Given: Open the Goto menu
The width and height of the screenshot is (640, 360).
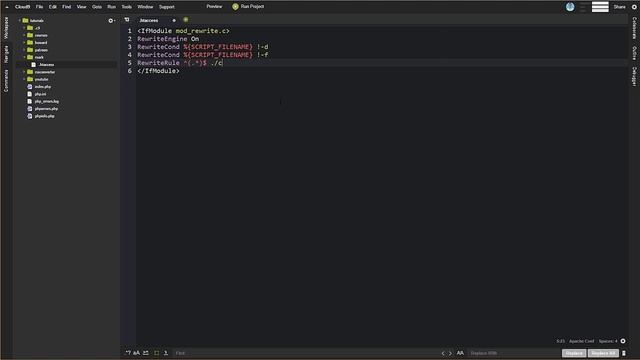Looking at the screenshot, I should point(97,7).
